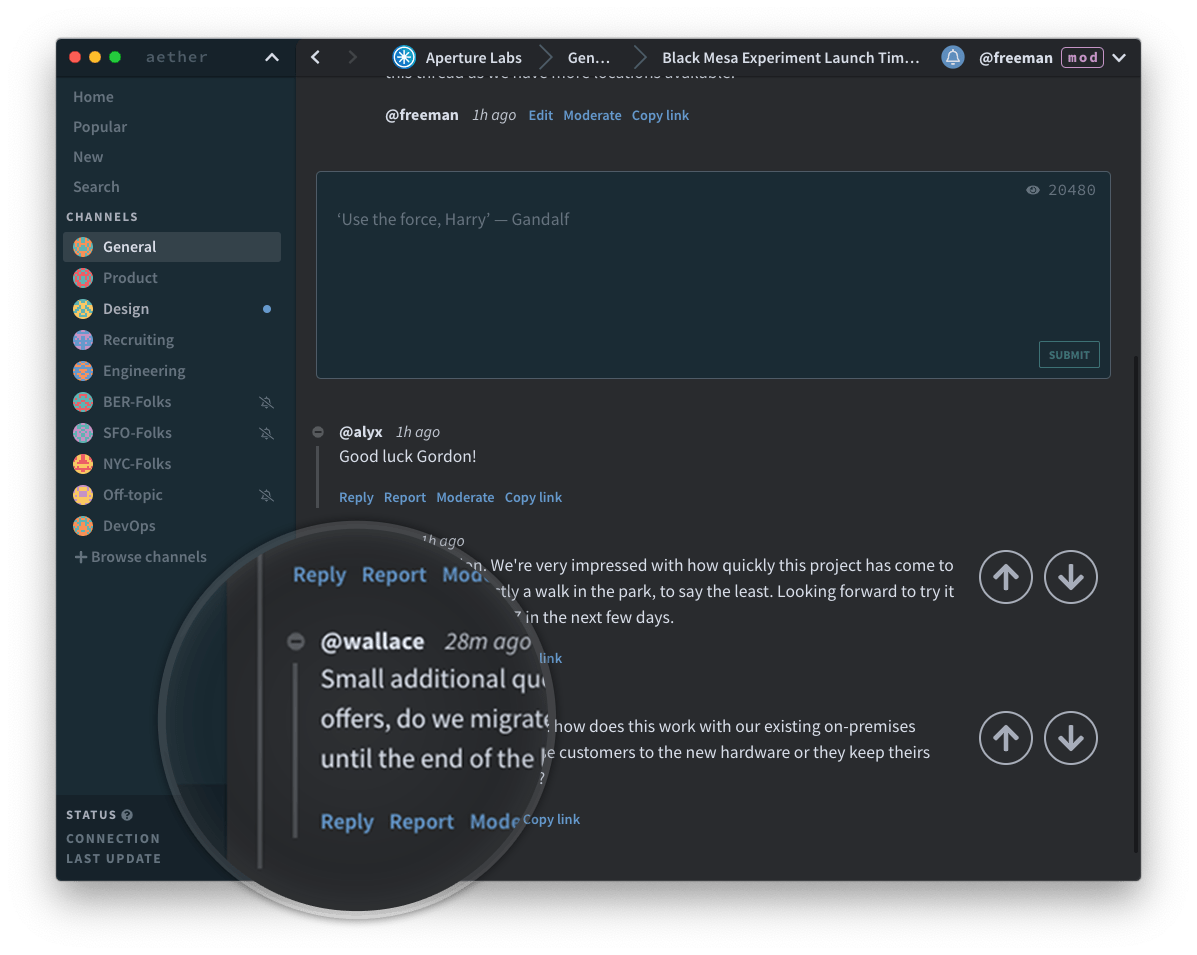Screen dimensions: 1197x955
Task: Select the Recruiting channel icon
Action: coord(83,340)
